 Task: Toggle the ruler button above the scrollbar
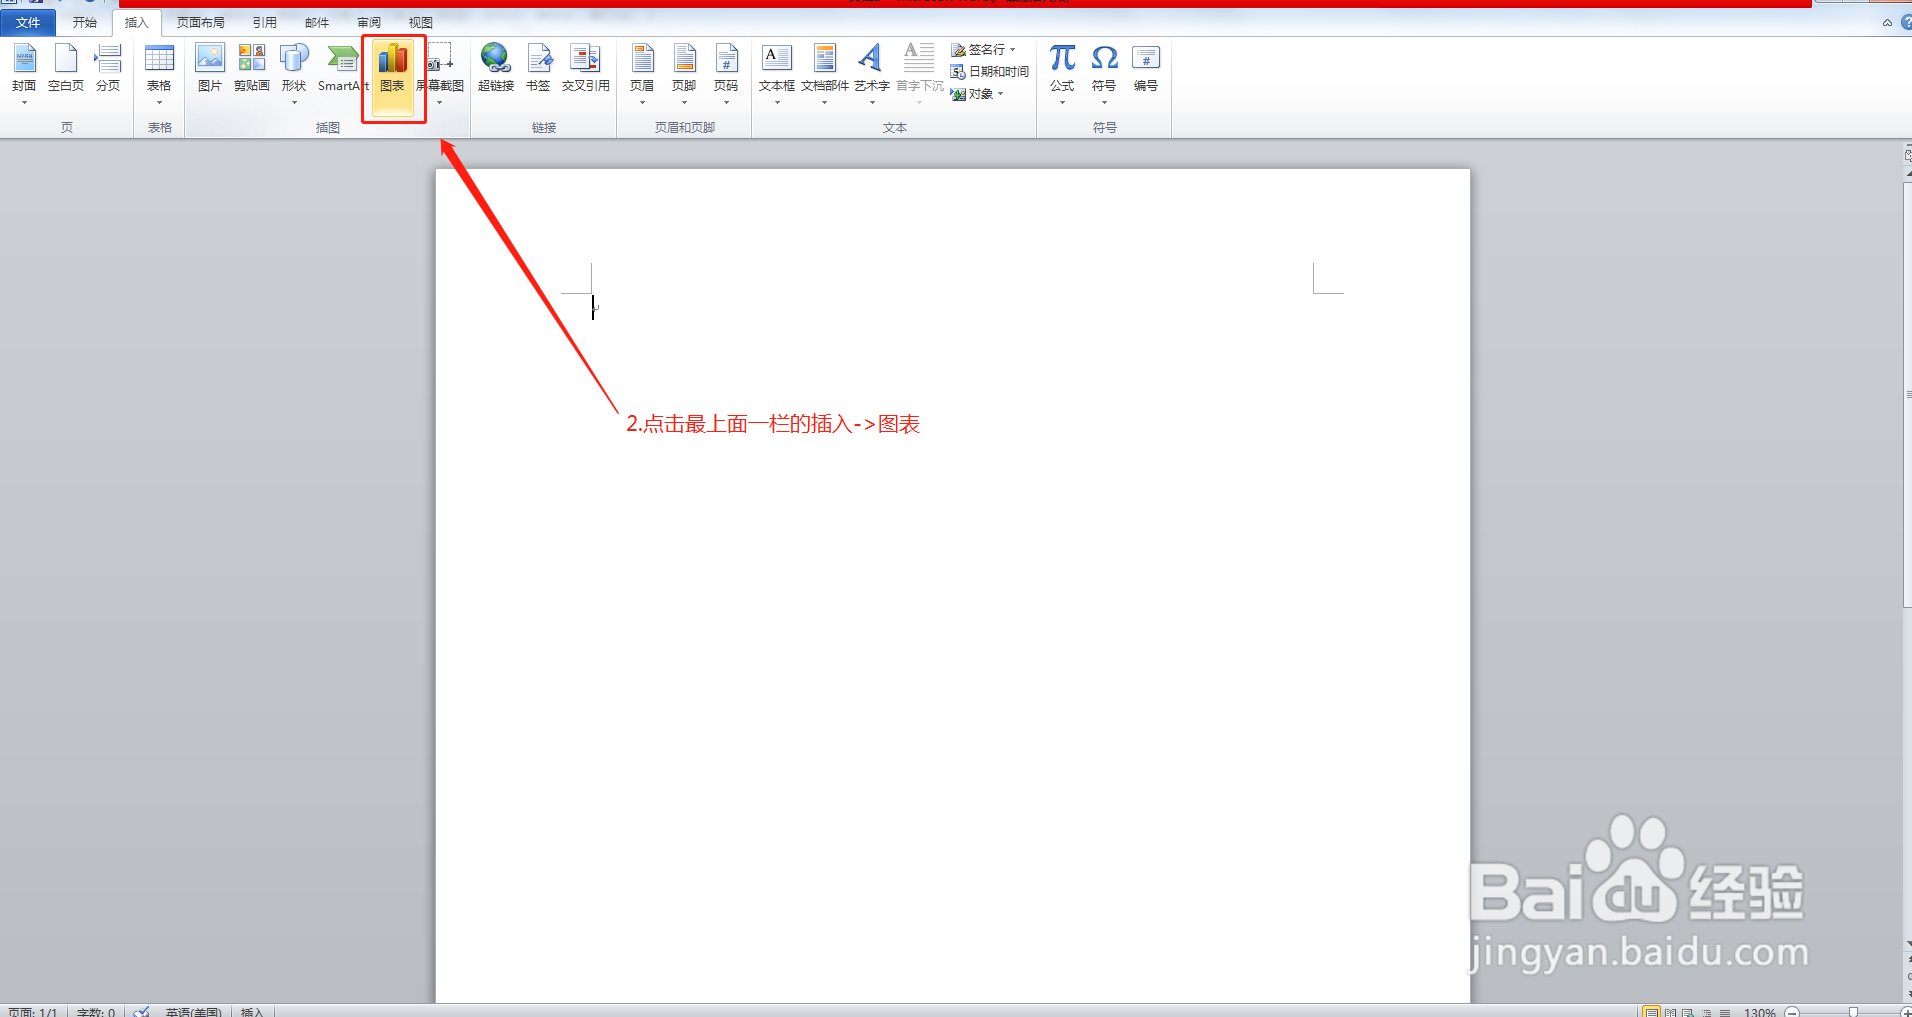click(1907, 154)
